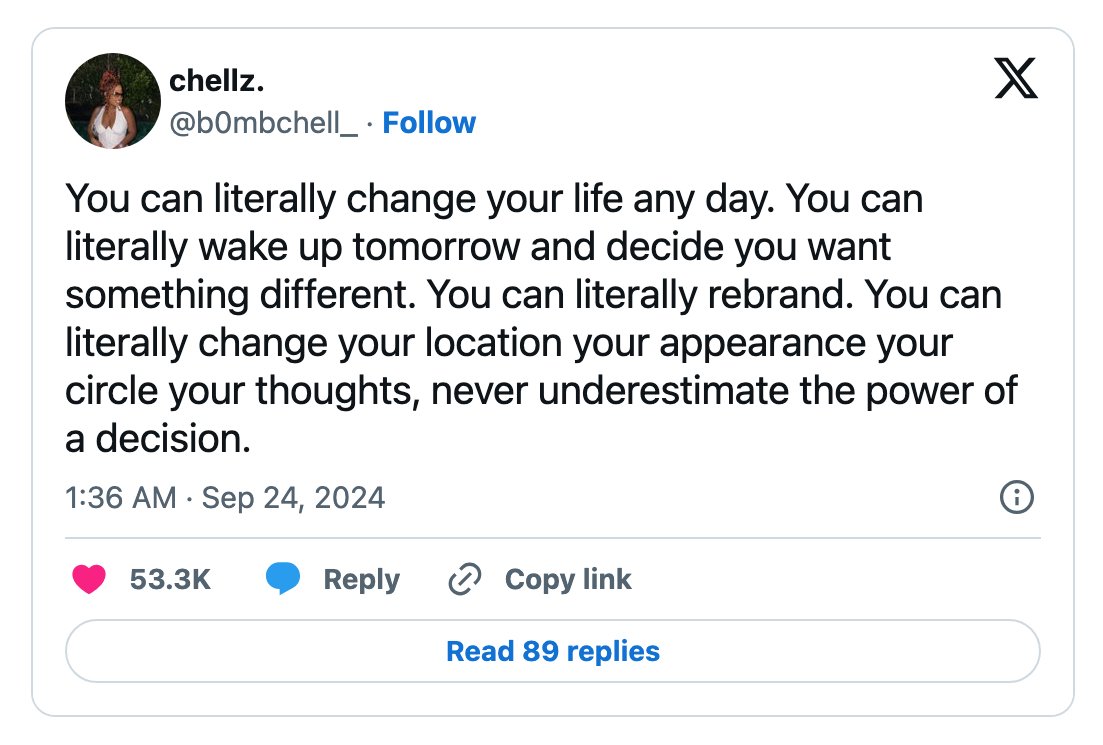Click the tweet's first line of text

pos(494,199)
